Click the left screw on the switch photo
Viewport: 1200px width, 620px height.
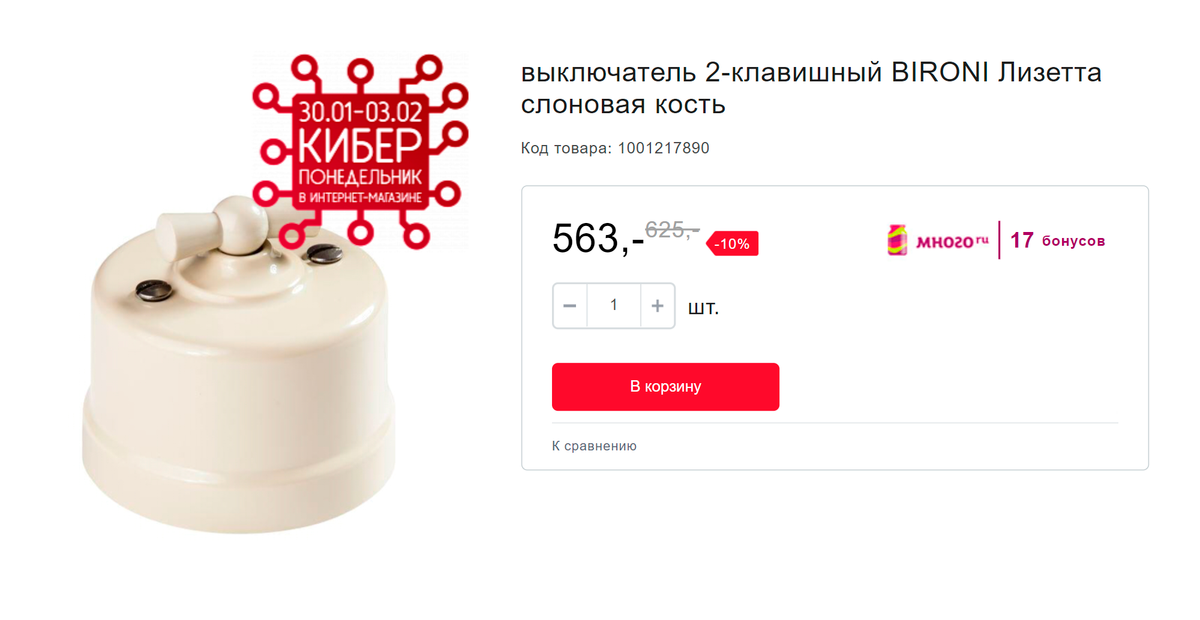[148, 290]
